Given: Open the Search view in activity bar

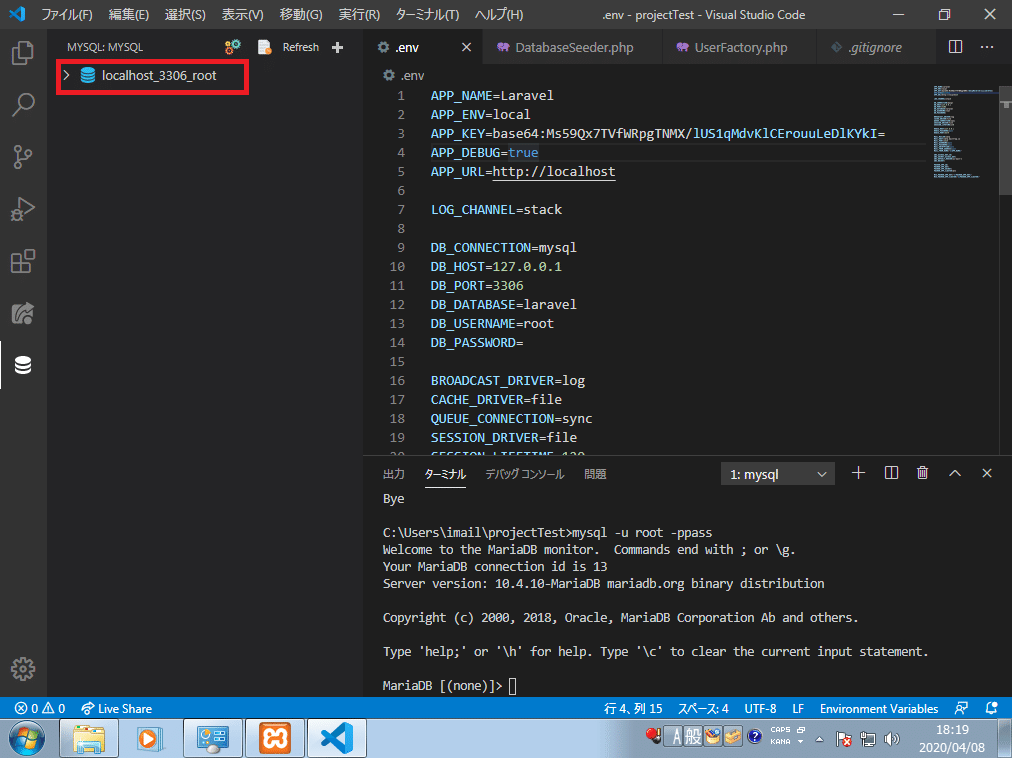Looking at the screenshot, I should click(x=23, y=105).
